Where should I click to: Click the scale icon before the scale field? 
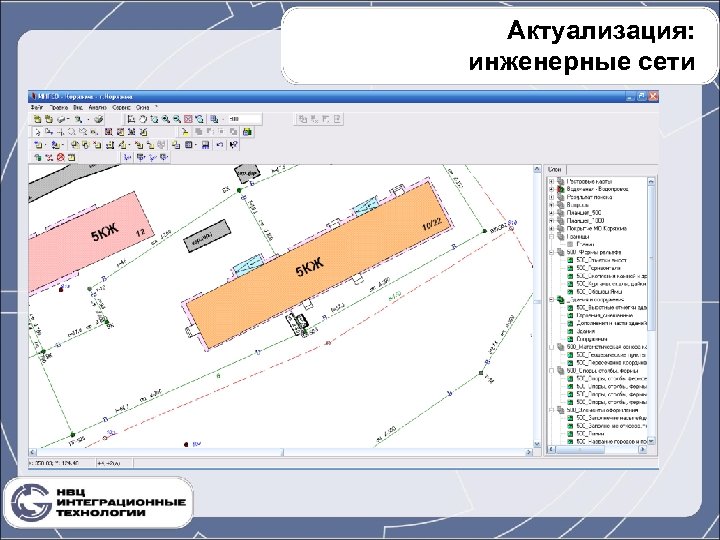(x=214, y=119)
